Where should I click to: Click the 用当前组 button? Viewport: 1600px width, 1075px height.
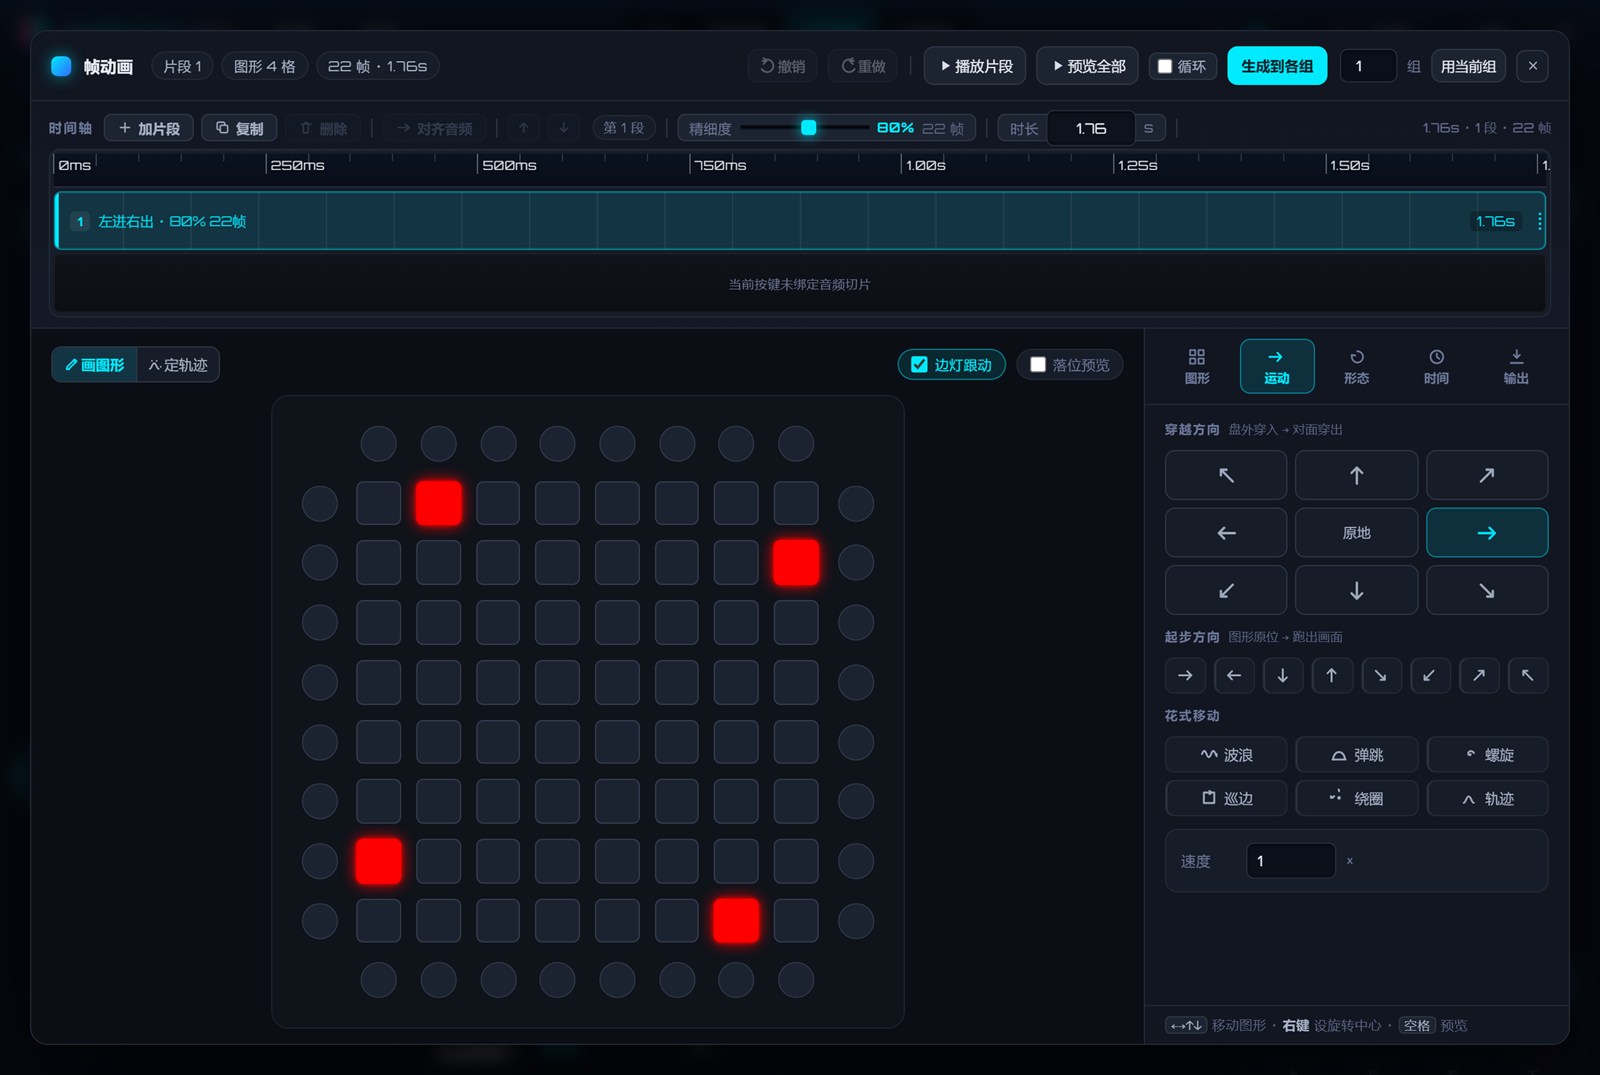[1468, 66]
